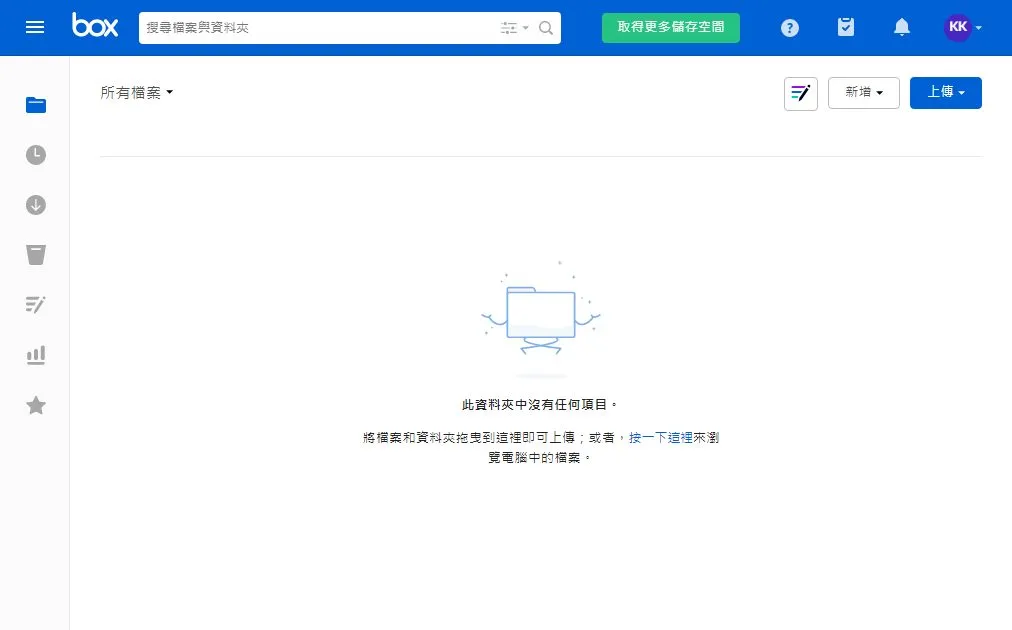Open the hamburger navigation menu
Viewport: 1012px width, 630px height.
pyautogui.click(x=35, y=27)
